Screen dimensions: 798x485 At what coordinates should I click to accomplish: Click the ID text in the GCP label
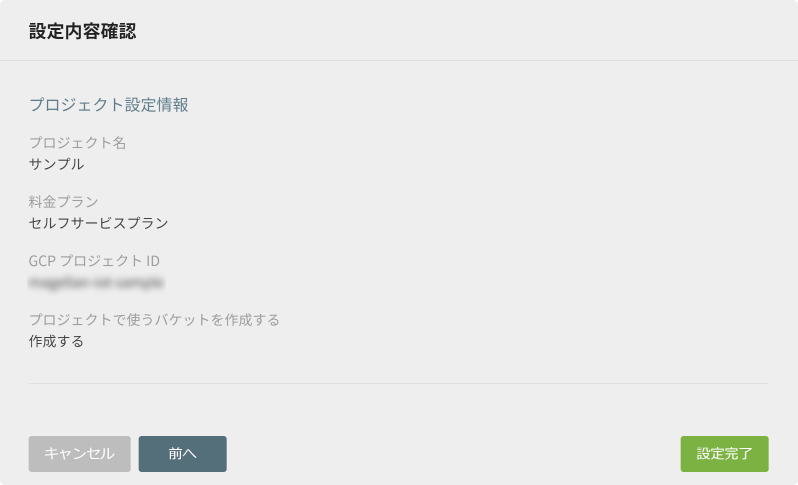point(153,261)
